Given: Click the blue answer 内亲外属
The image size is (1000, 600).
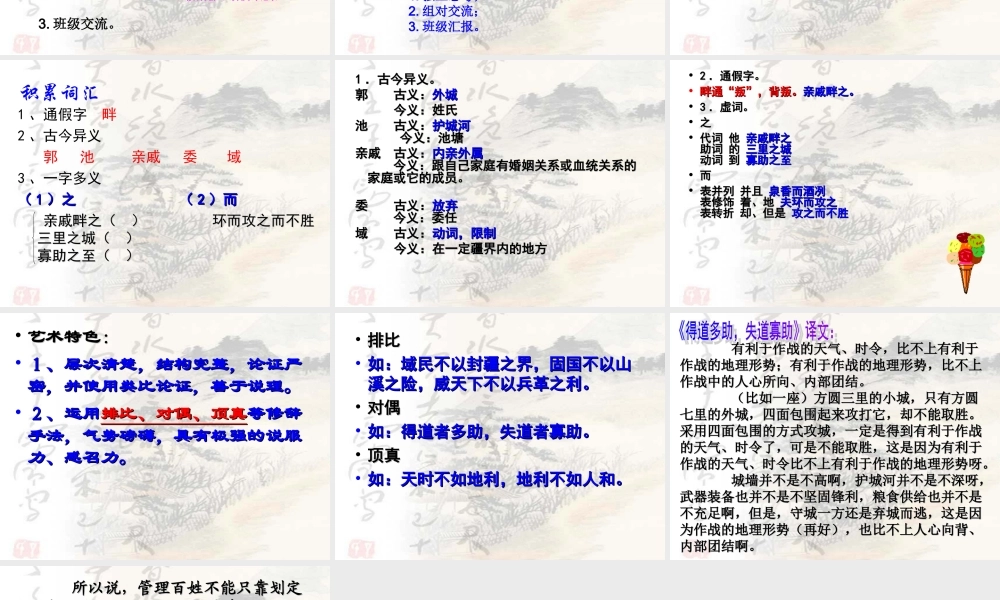Looking at the screenshot, I should [457, 153].
